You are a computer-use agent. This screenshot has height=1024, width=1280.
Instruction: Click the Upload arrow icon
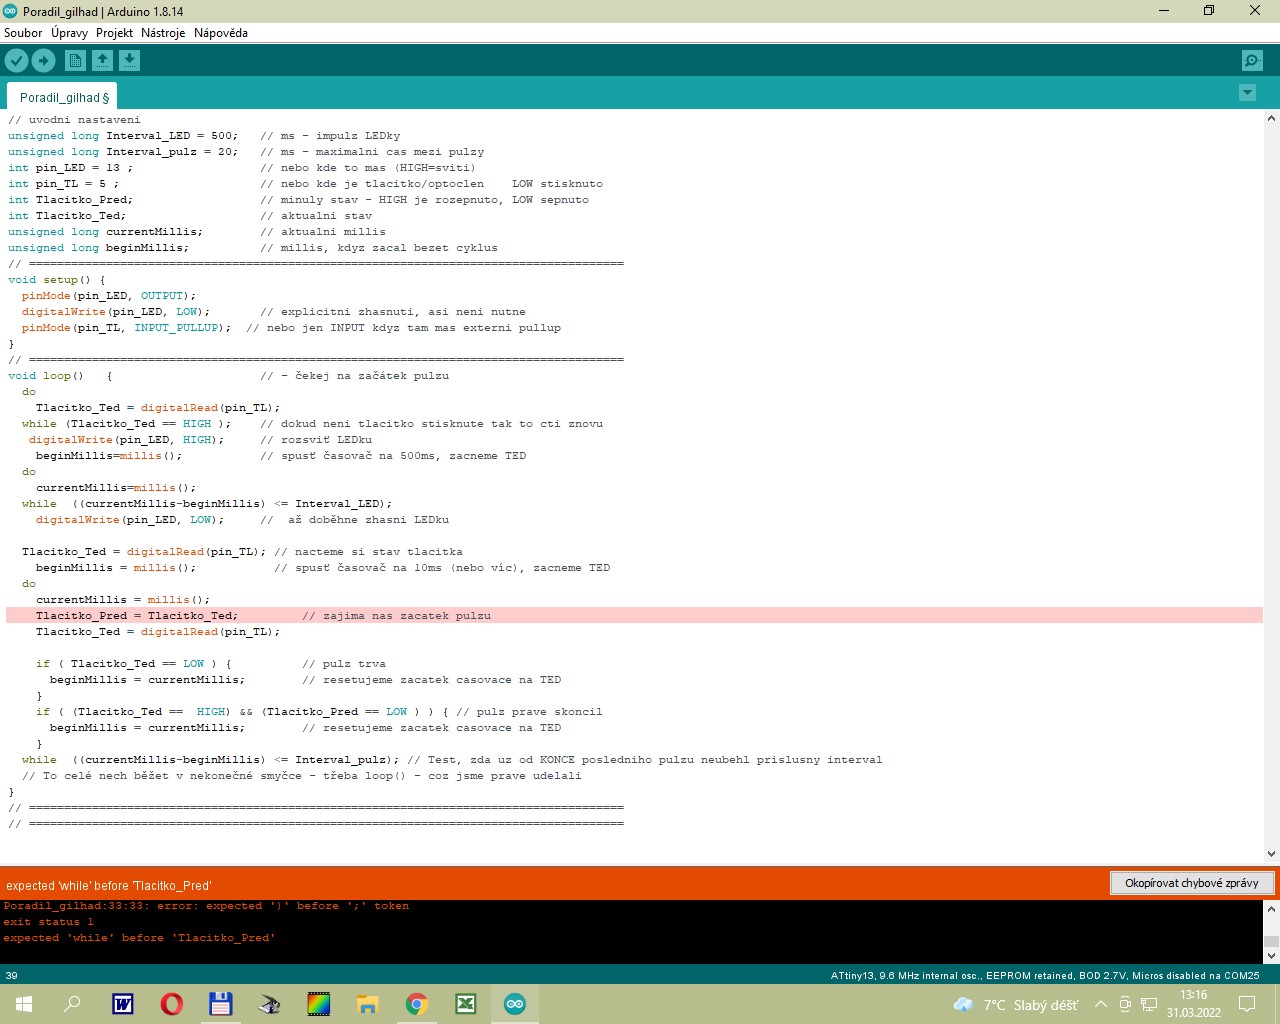(43, 61)
